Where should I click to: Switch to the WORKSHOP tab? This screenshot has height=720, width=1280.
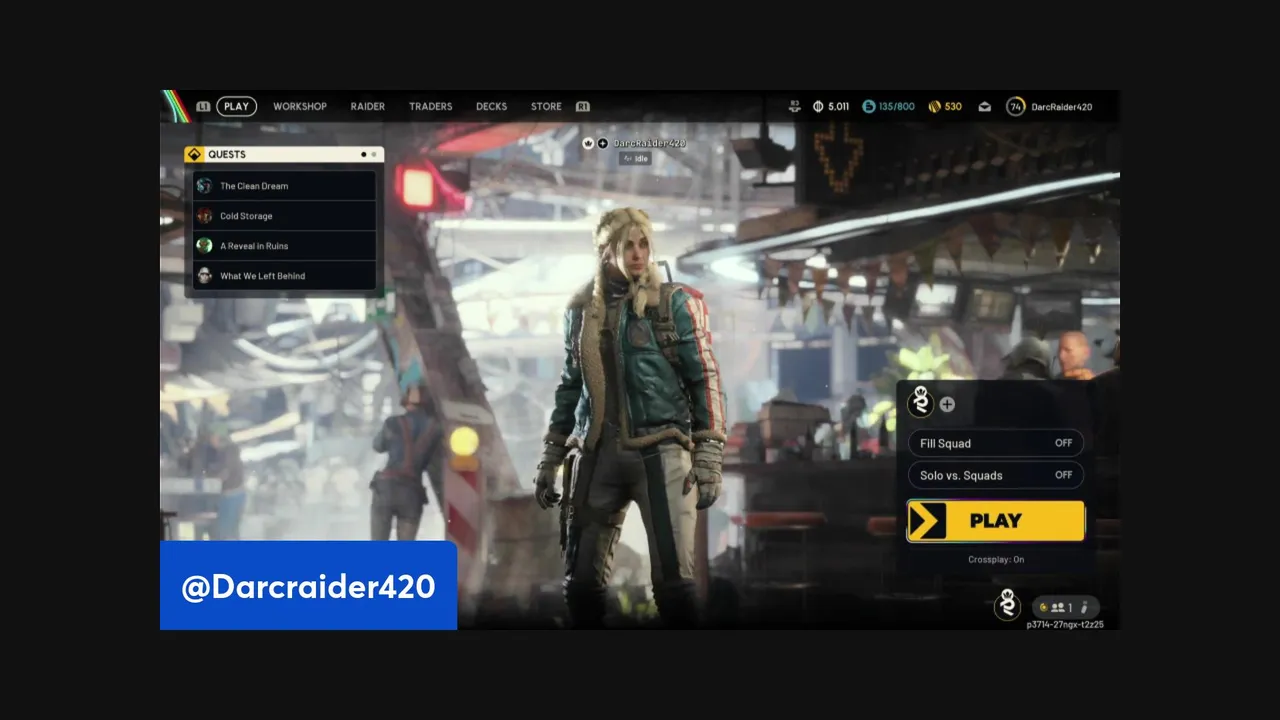point(300,106)
